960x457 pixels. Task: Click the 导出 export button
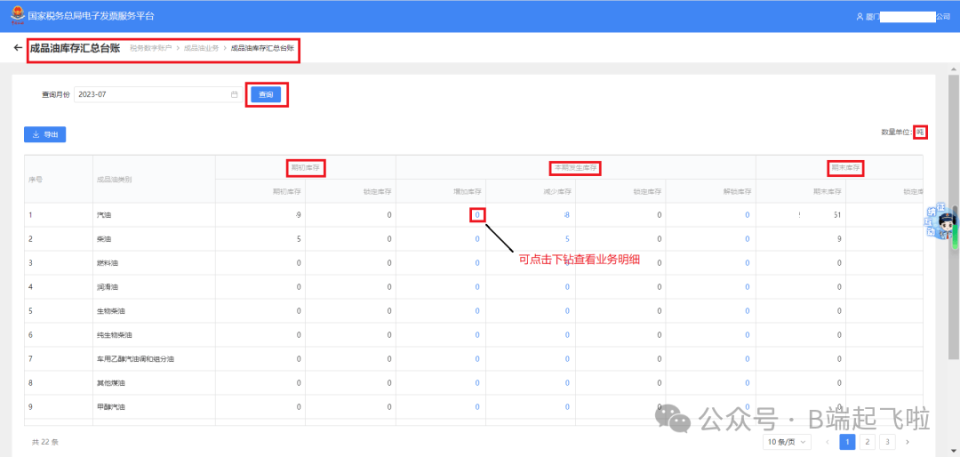click(x=45, y=135)
